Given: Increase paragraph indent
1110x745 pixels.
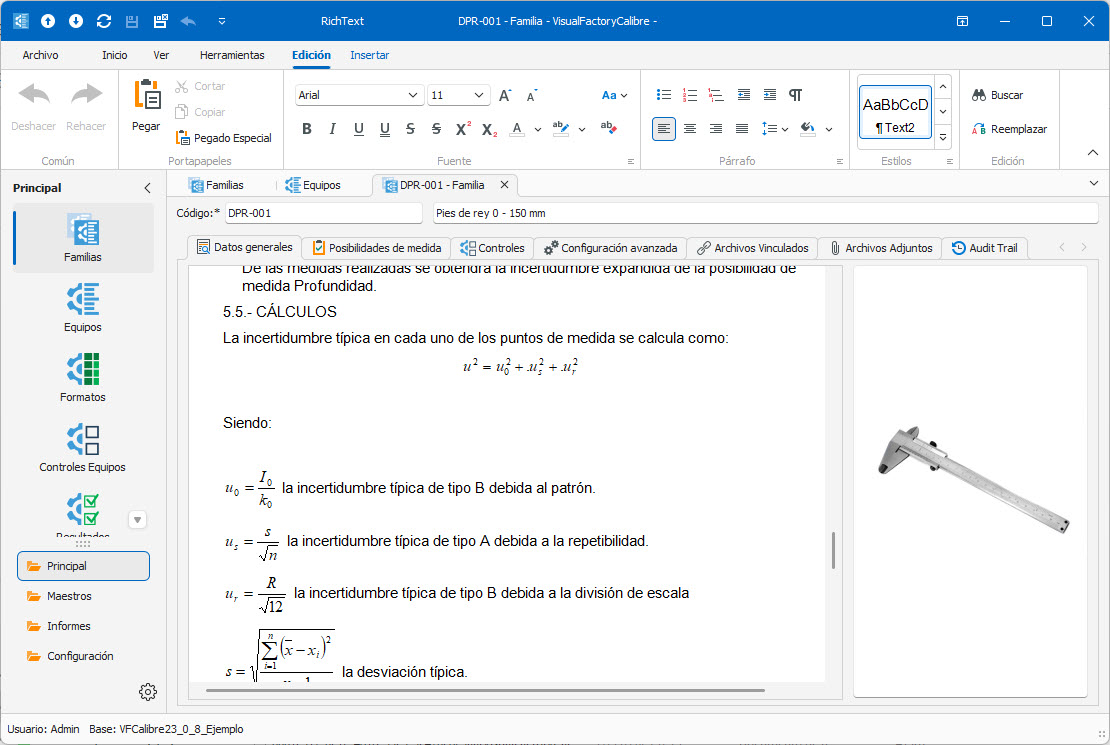Looking at the screenshot, I should click(x=769, y=95).
